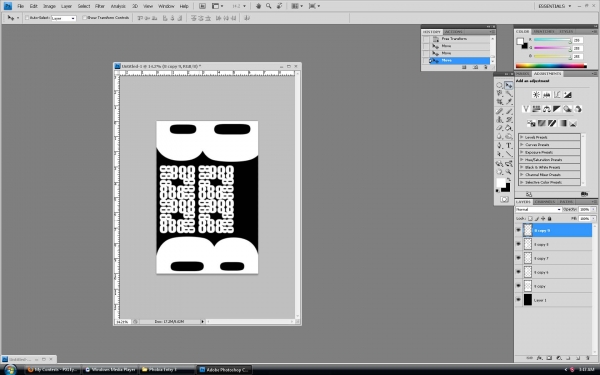Open the Normal blend mode dropdown
600x375 pixels.
538,209
